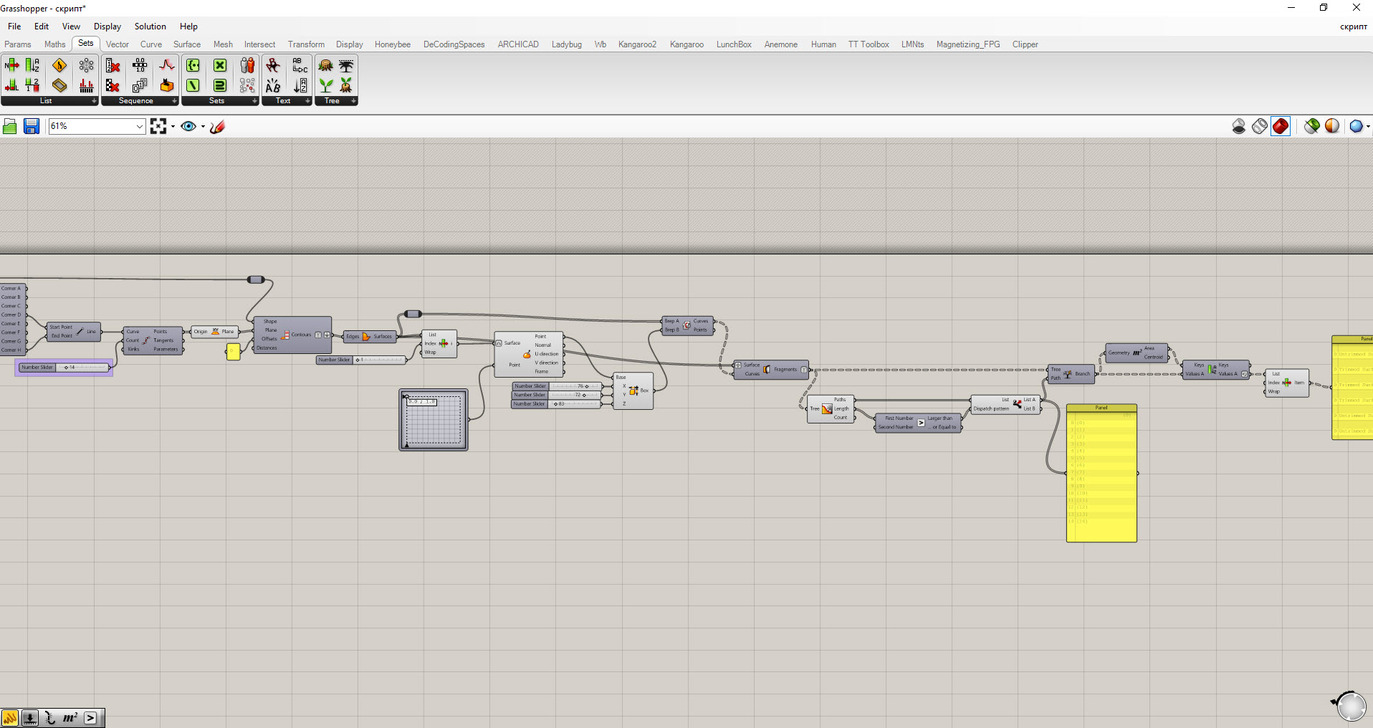Image resolution: width=1373 pixels, height=728 pixels.
Task: Select the yellow diamond warning-sign list icon
Action: pos(59,65)
